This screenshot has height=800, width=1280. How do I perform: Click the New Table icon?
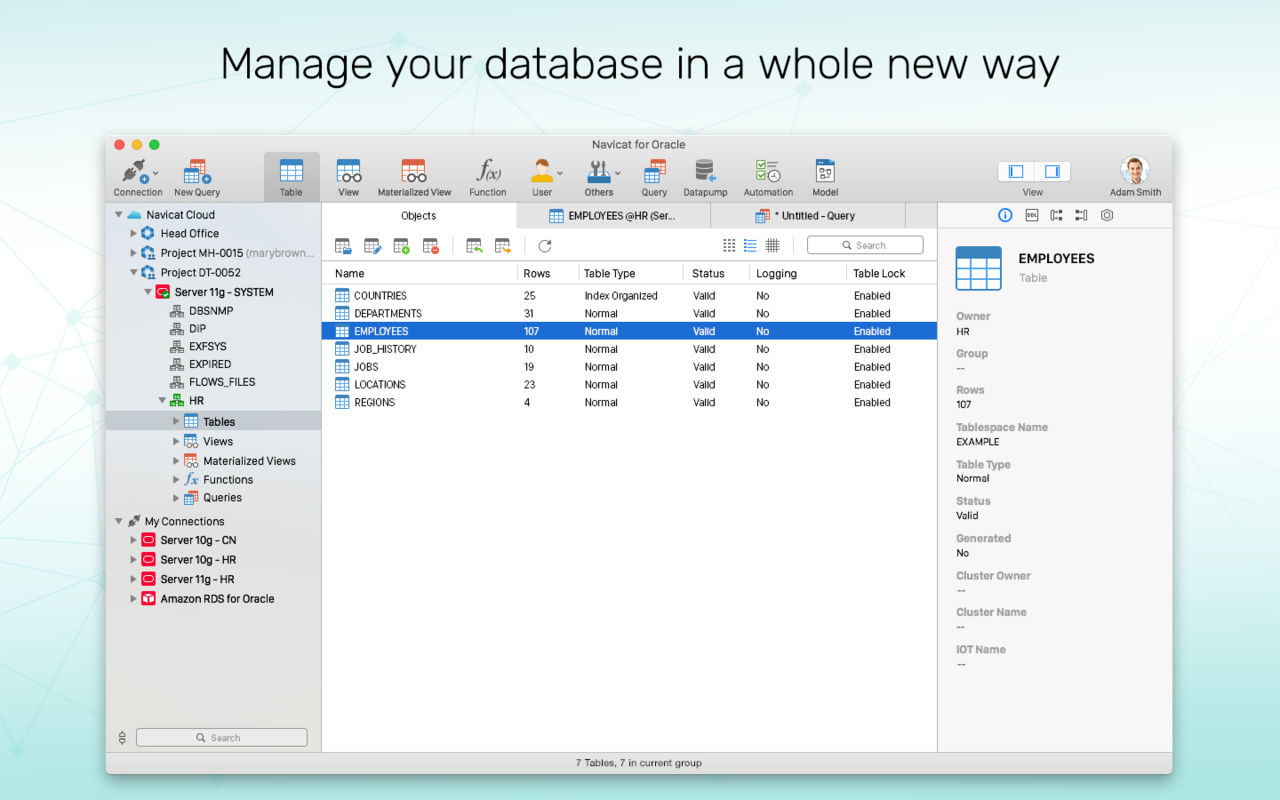[x=401, y=246]
